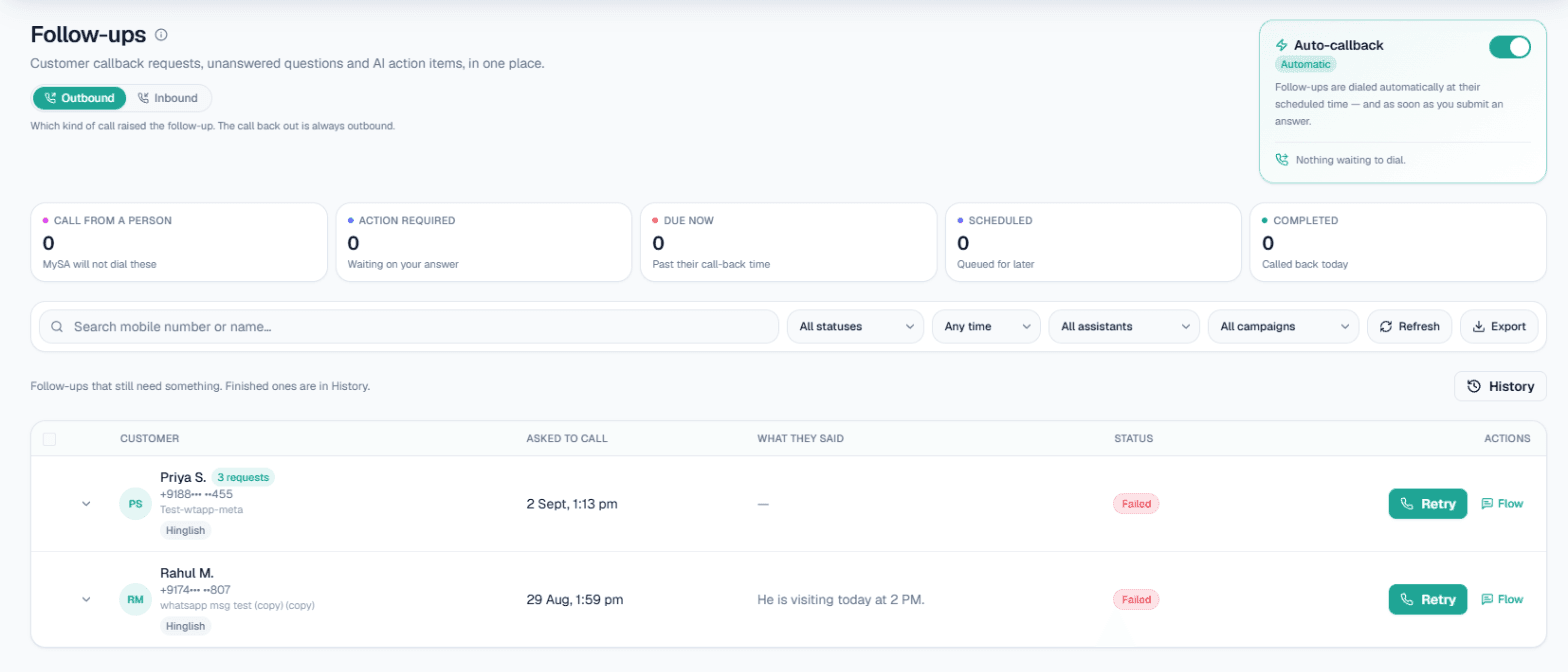Click the campaign name Test-wtapp-meta
The height and width of the screenshot is (672, 1568).
[x=201, y=509]
